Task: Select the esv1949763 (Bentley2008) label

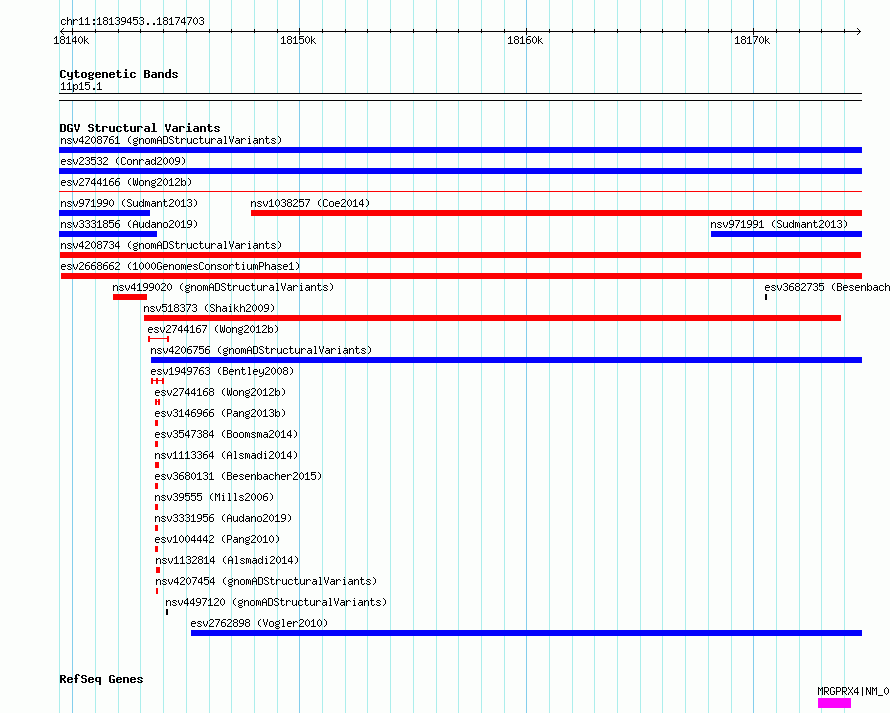Action: tap(222, 371)
